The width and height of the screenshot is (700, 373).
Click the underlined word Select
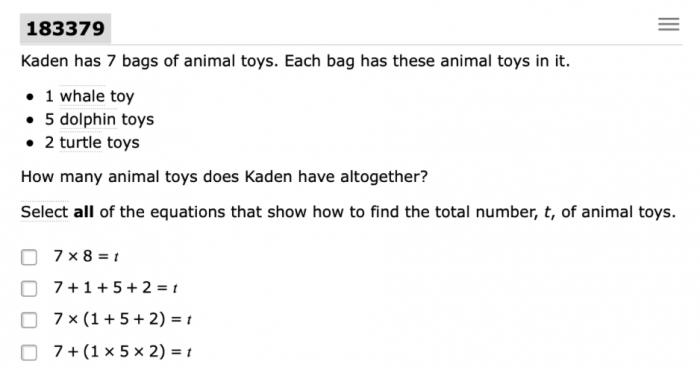(x=45, y=211)
